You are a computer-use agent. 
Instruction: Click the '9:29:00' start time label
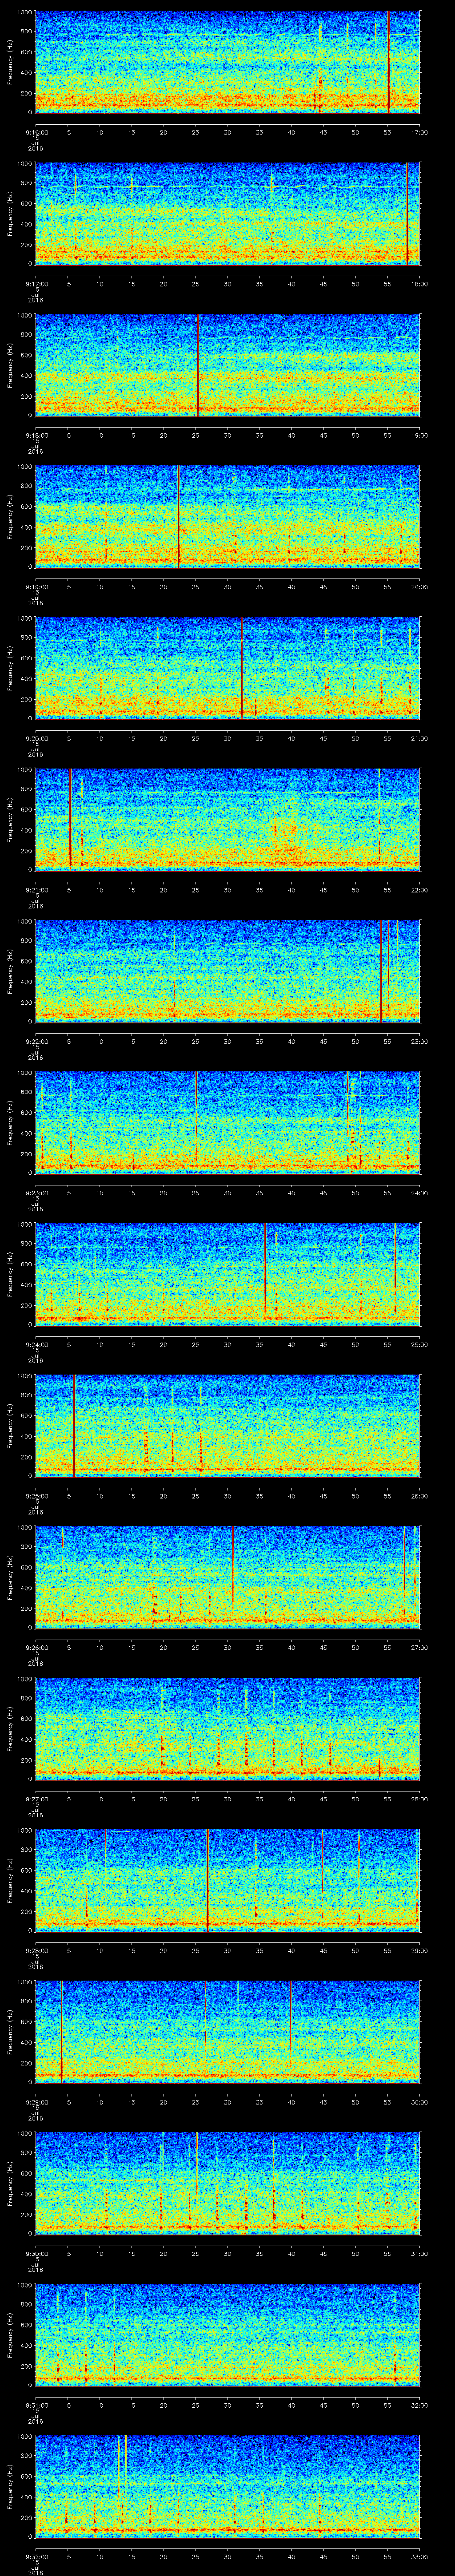(36, 2101)
